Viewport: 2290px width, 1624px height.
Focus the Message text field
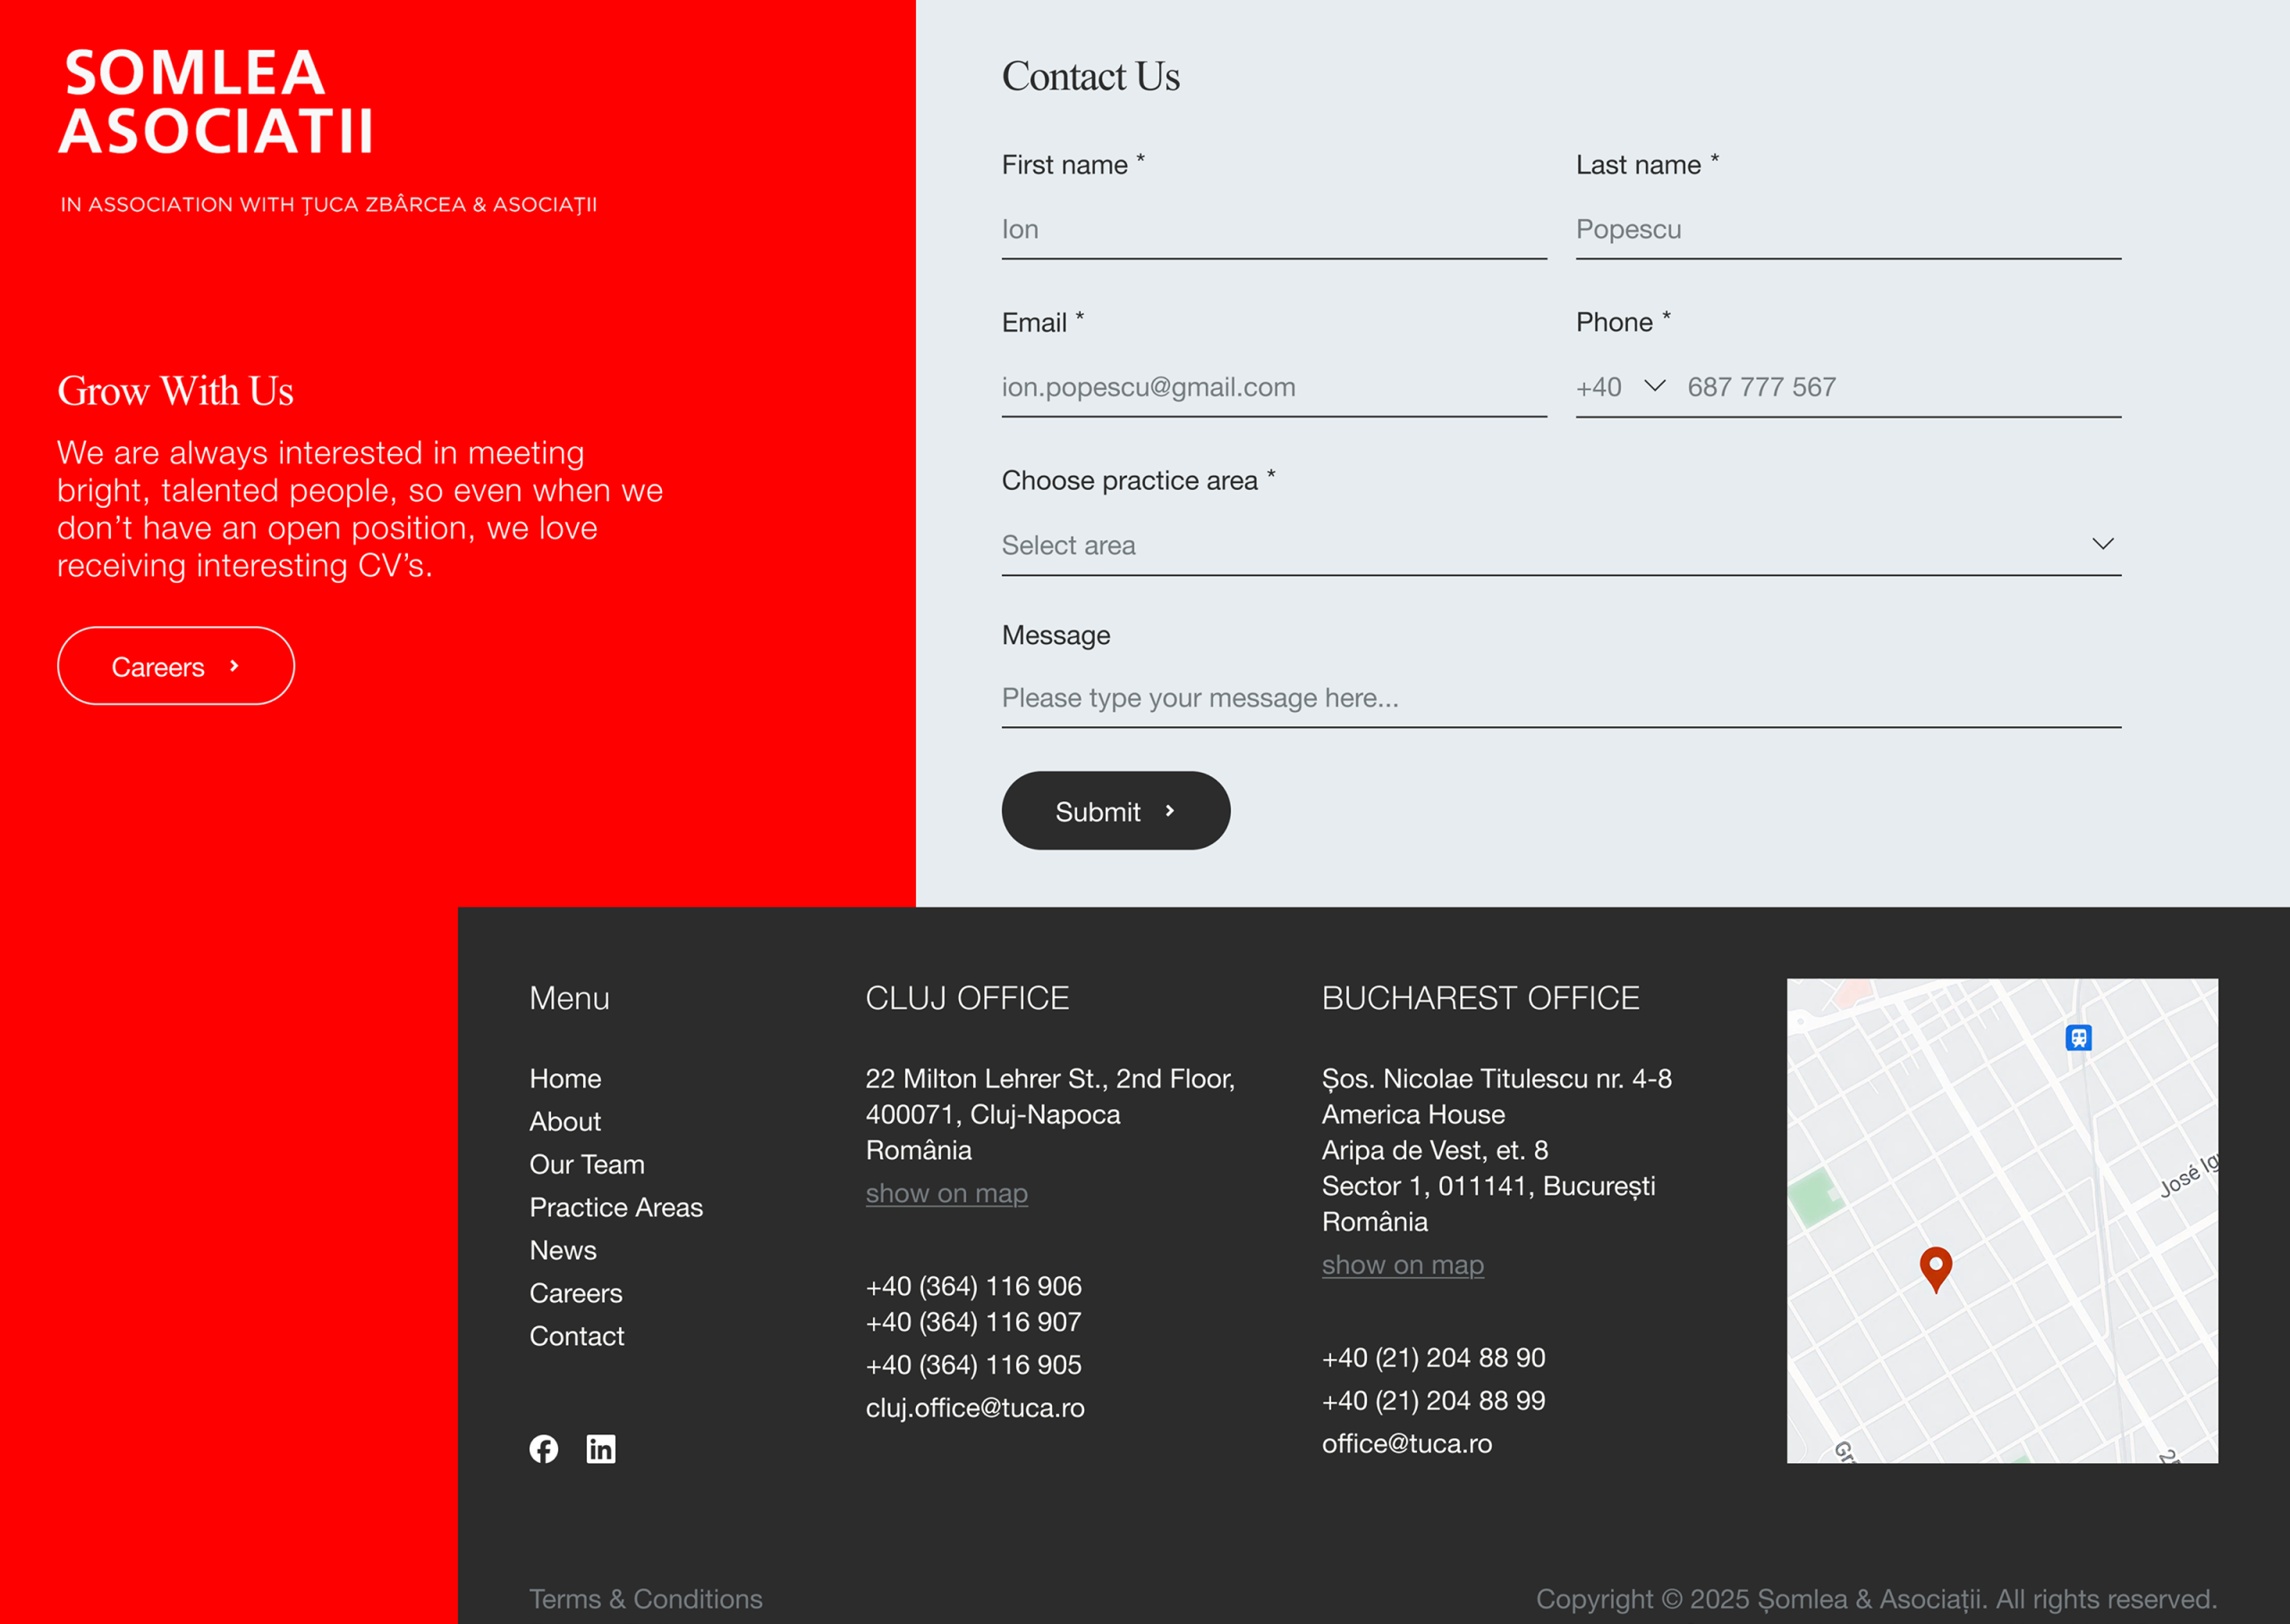pyautogui.click(x=1560, y=698)
